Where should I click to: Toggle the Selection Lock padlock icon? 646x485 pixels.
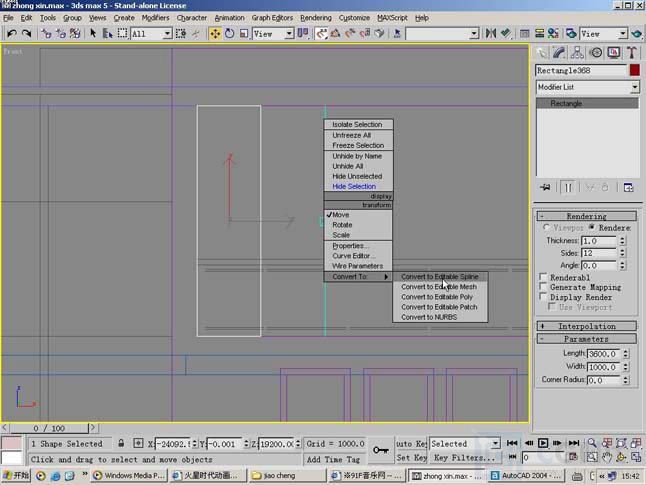121,443
